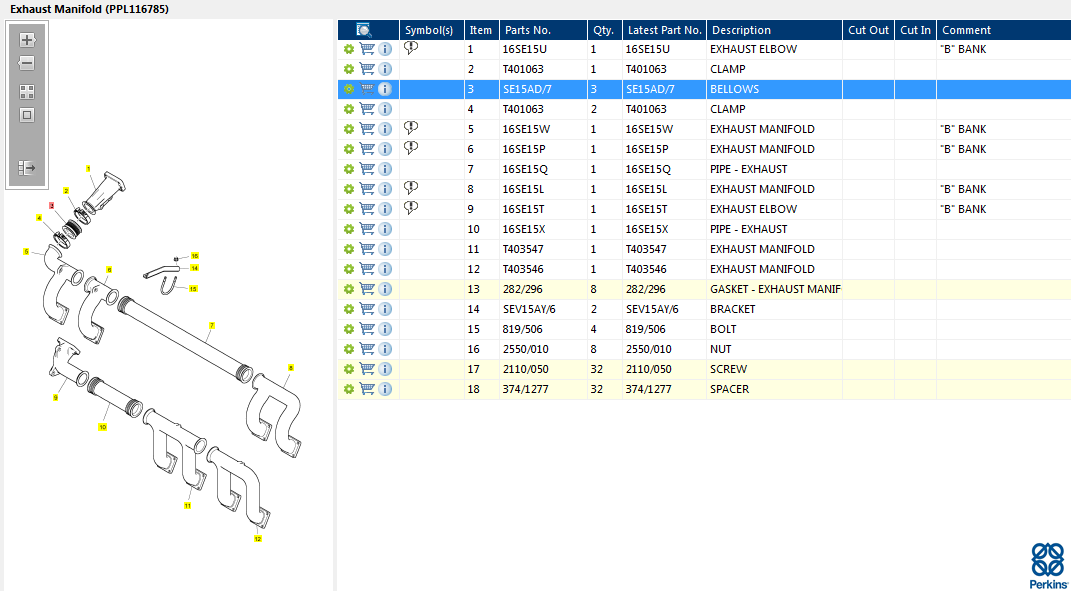Open the search filter icon in table header
Screen dimensions: 1071x591
coord(365,30)
